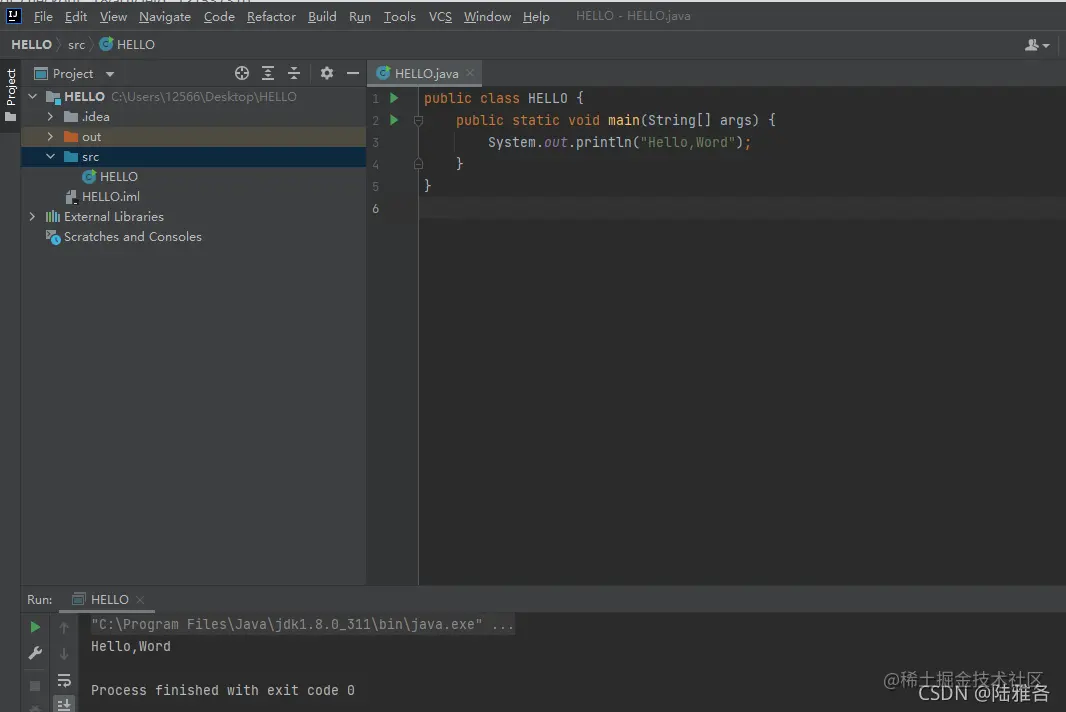Select HELLO class in project tree
This screenshot has height=712, width=1066.
(110, 176)
